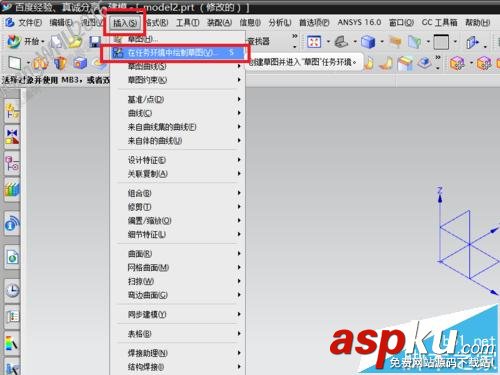This screenshot has width=500, height=375.
Task: Expand the 曲线(C) submenu
Action: [x=177, y=113]
